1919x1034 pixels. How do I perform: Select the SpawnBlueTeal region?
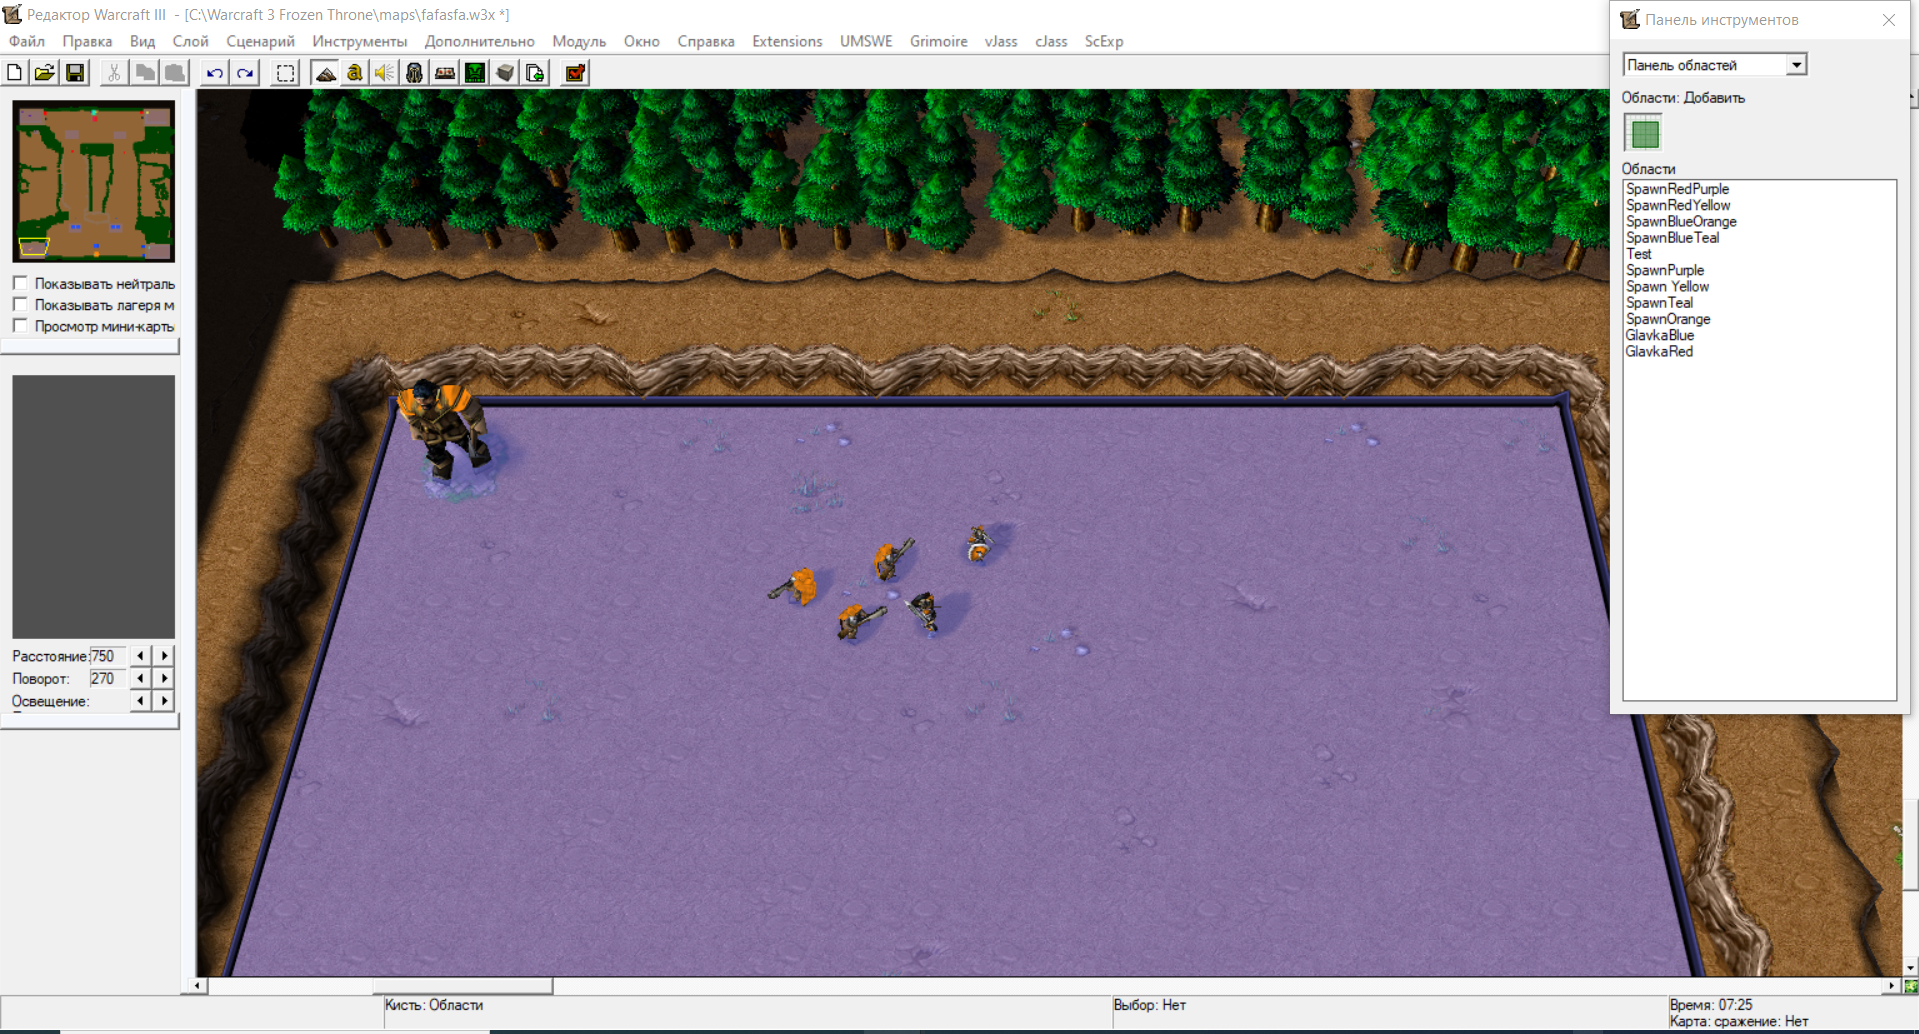coord(1672,238)
